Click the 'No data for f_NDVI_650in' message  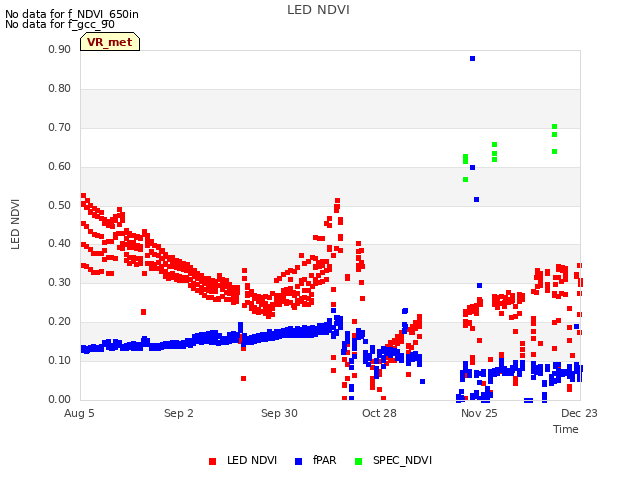[x=72, y=14]
